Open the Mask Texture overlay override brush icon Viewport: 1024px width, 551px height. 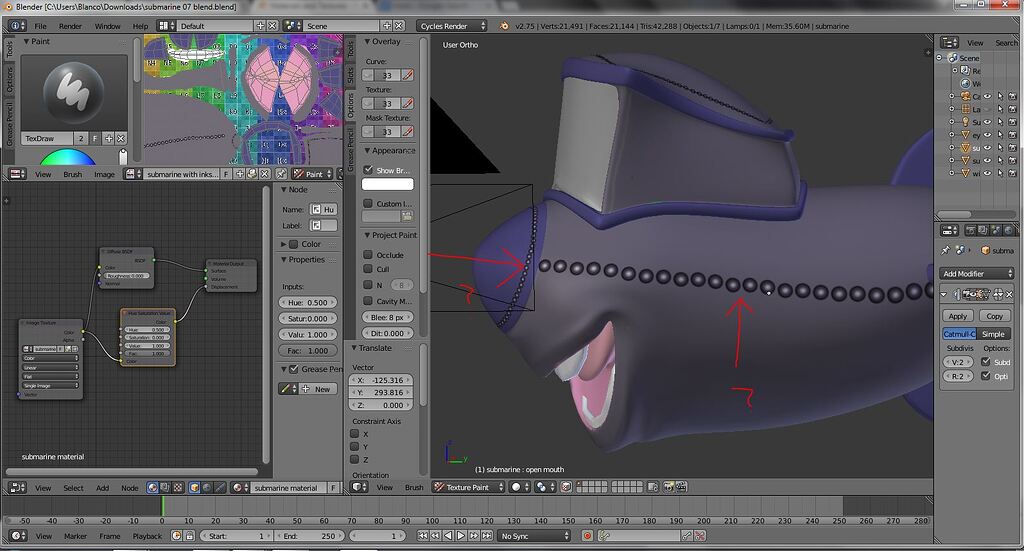pos(408,132)
